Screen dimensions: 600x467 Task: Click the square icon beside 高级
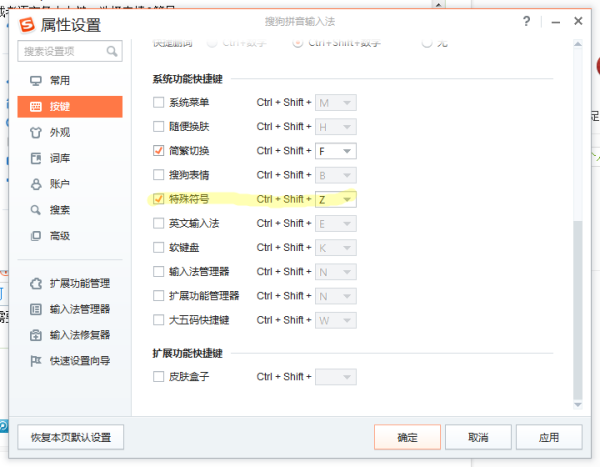(x=36, y=236)
